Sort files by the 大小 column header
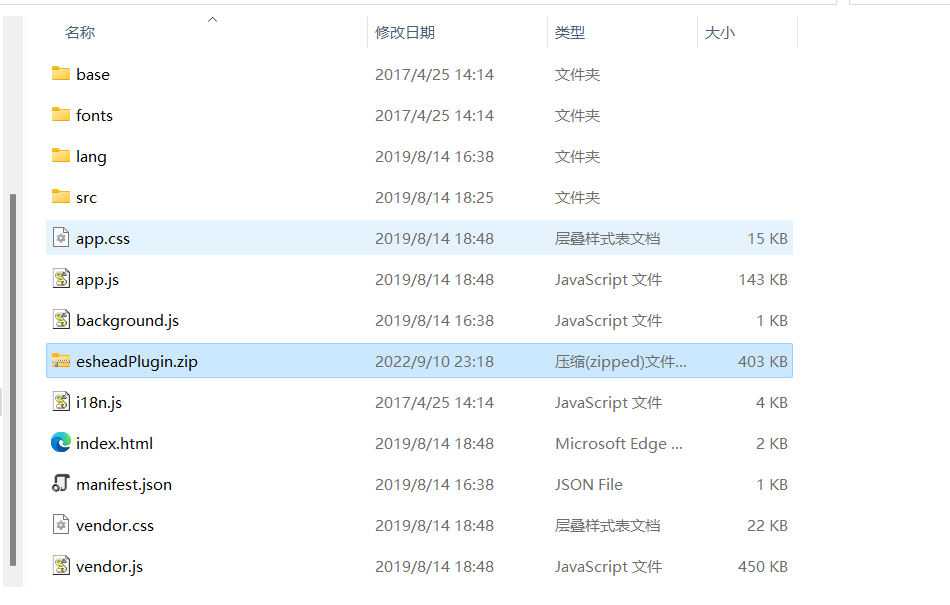Screen dimensions: 950x605 coord(721,32)
